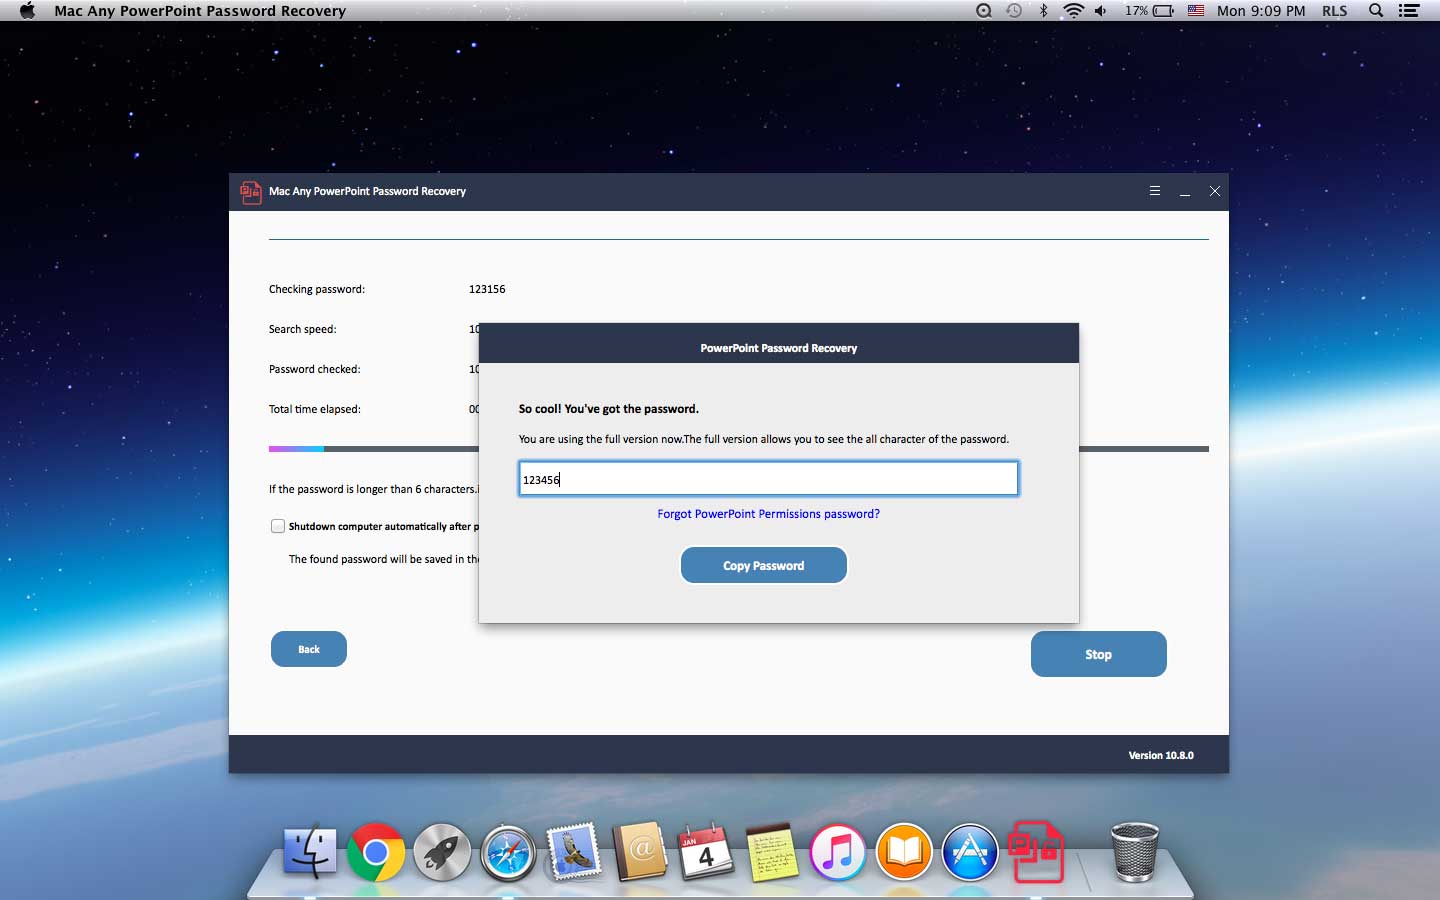This screenshot has width=1440, height=900.
Task: Click the Bluetooth icon in the menu bar
Action: pos(1043,11)
